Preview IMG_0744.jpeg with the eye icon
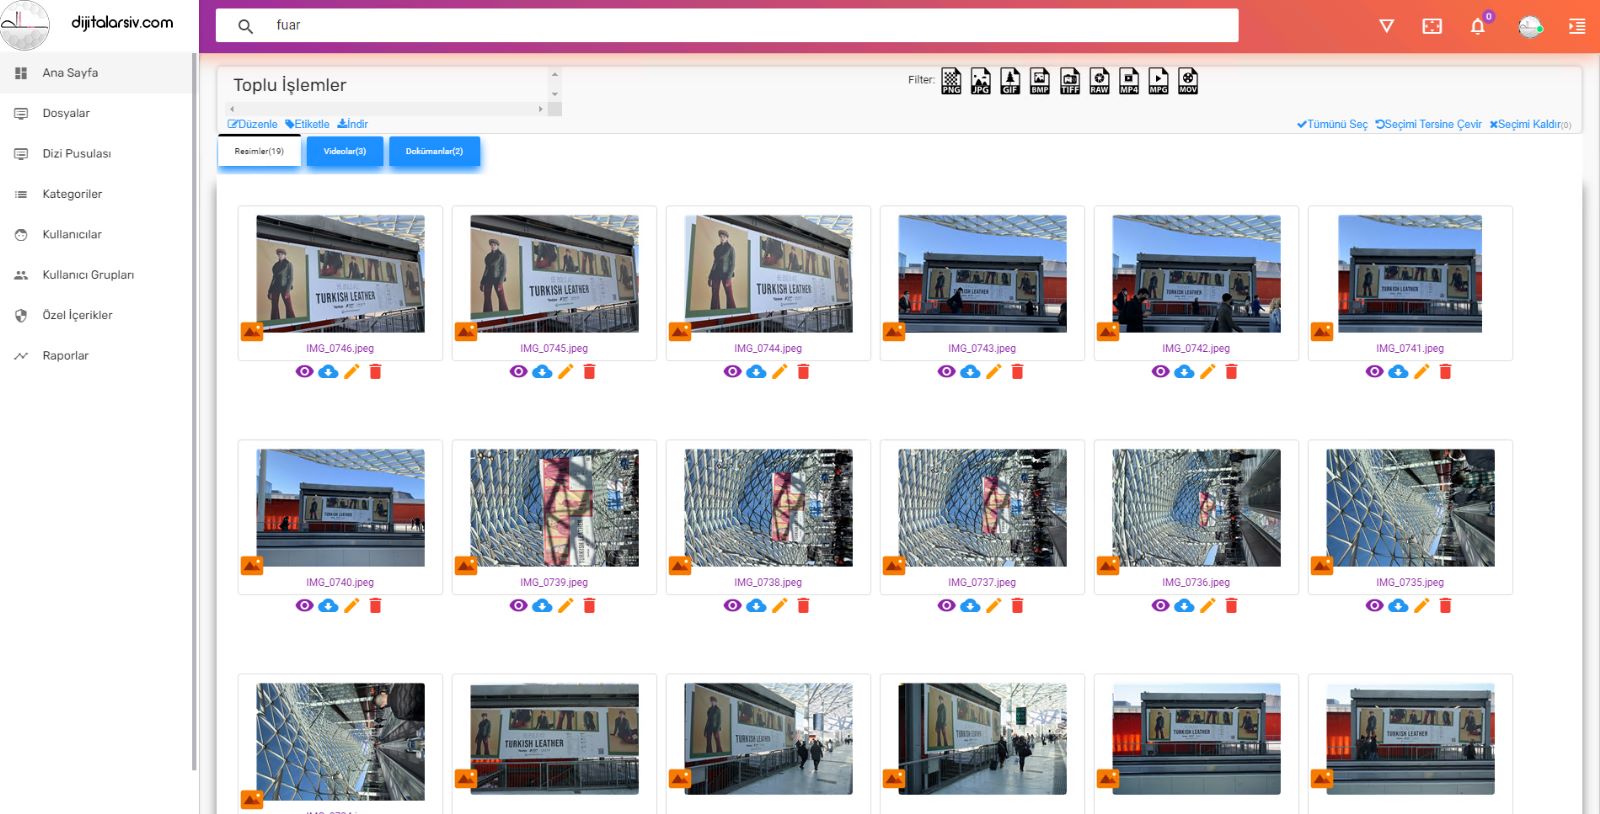 (732, 372)
